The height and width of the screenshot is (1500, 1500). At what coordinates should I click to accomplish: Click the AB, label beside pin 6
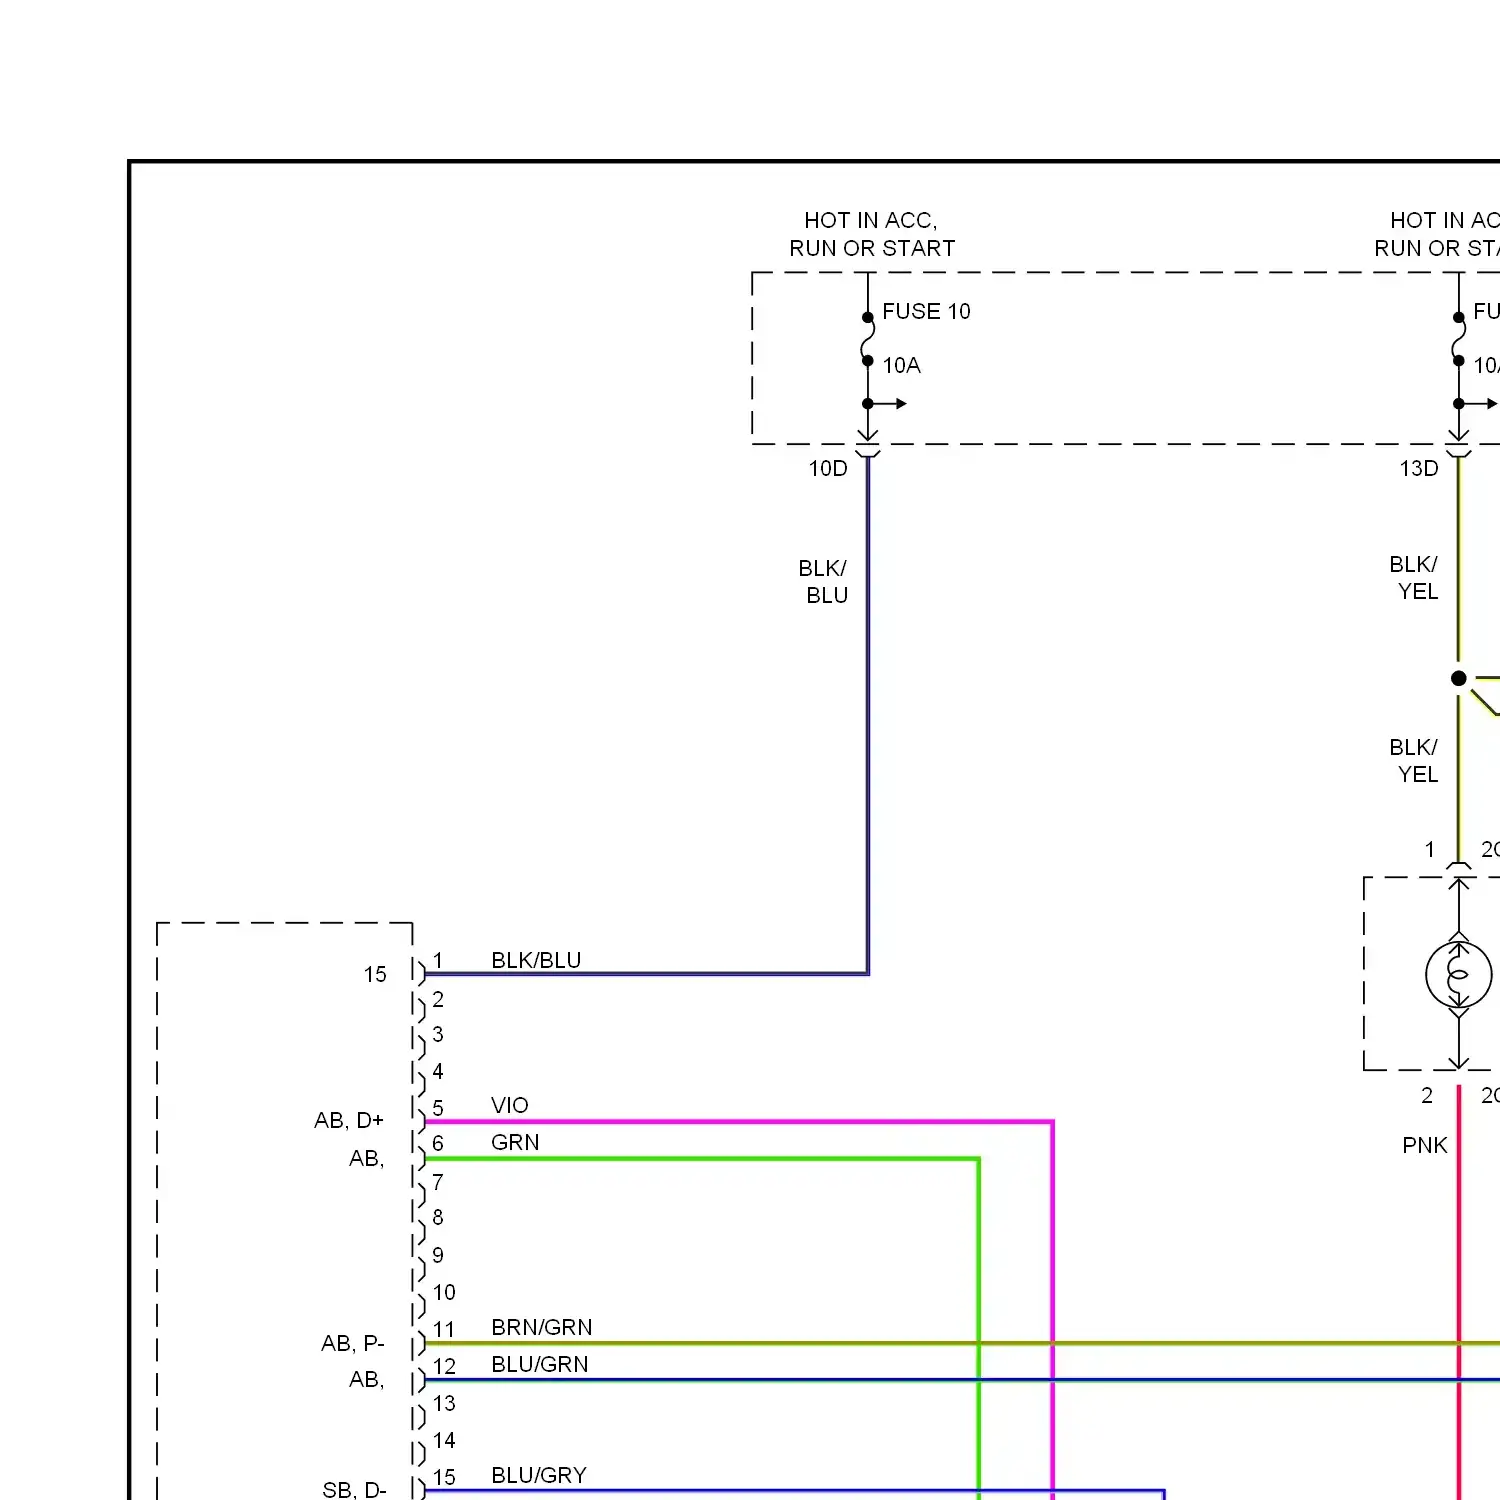(x=367, y=1158)
